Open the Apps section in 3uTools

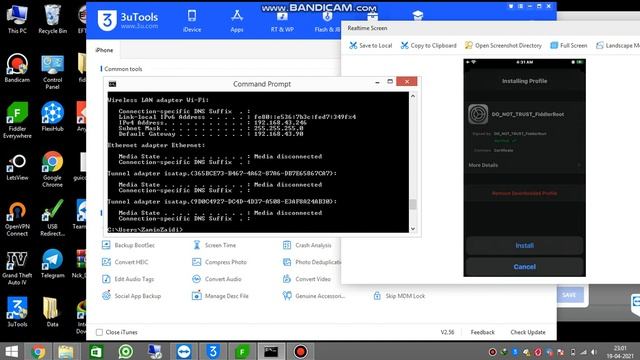237,21
